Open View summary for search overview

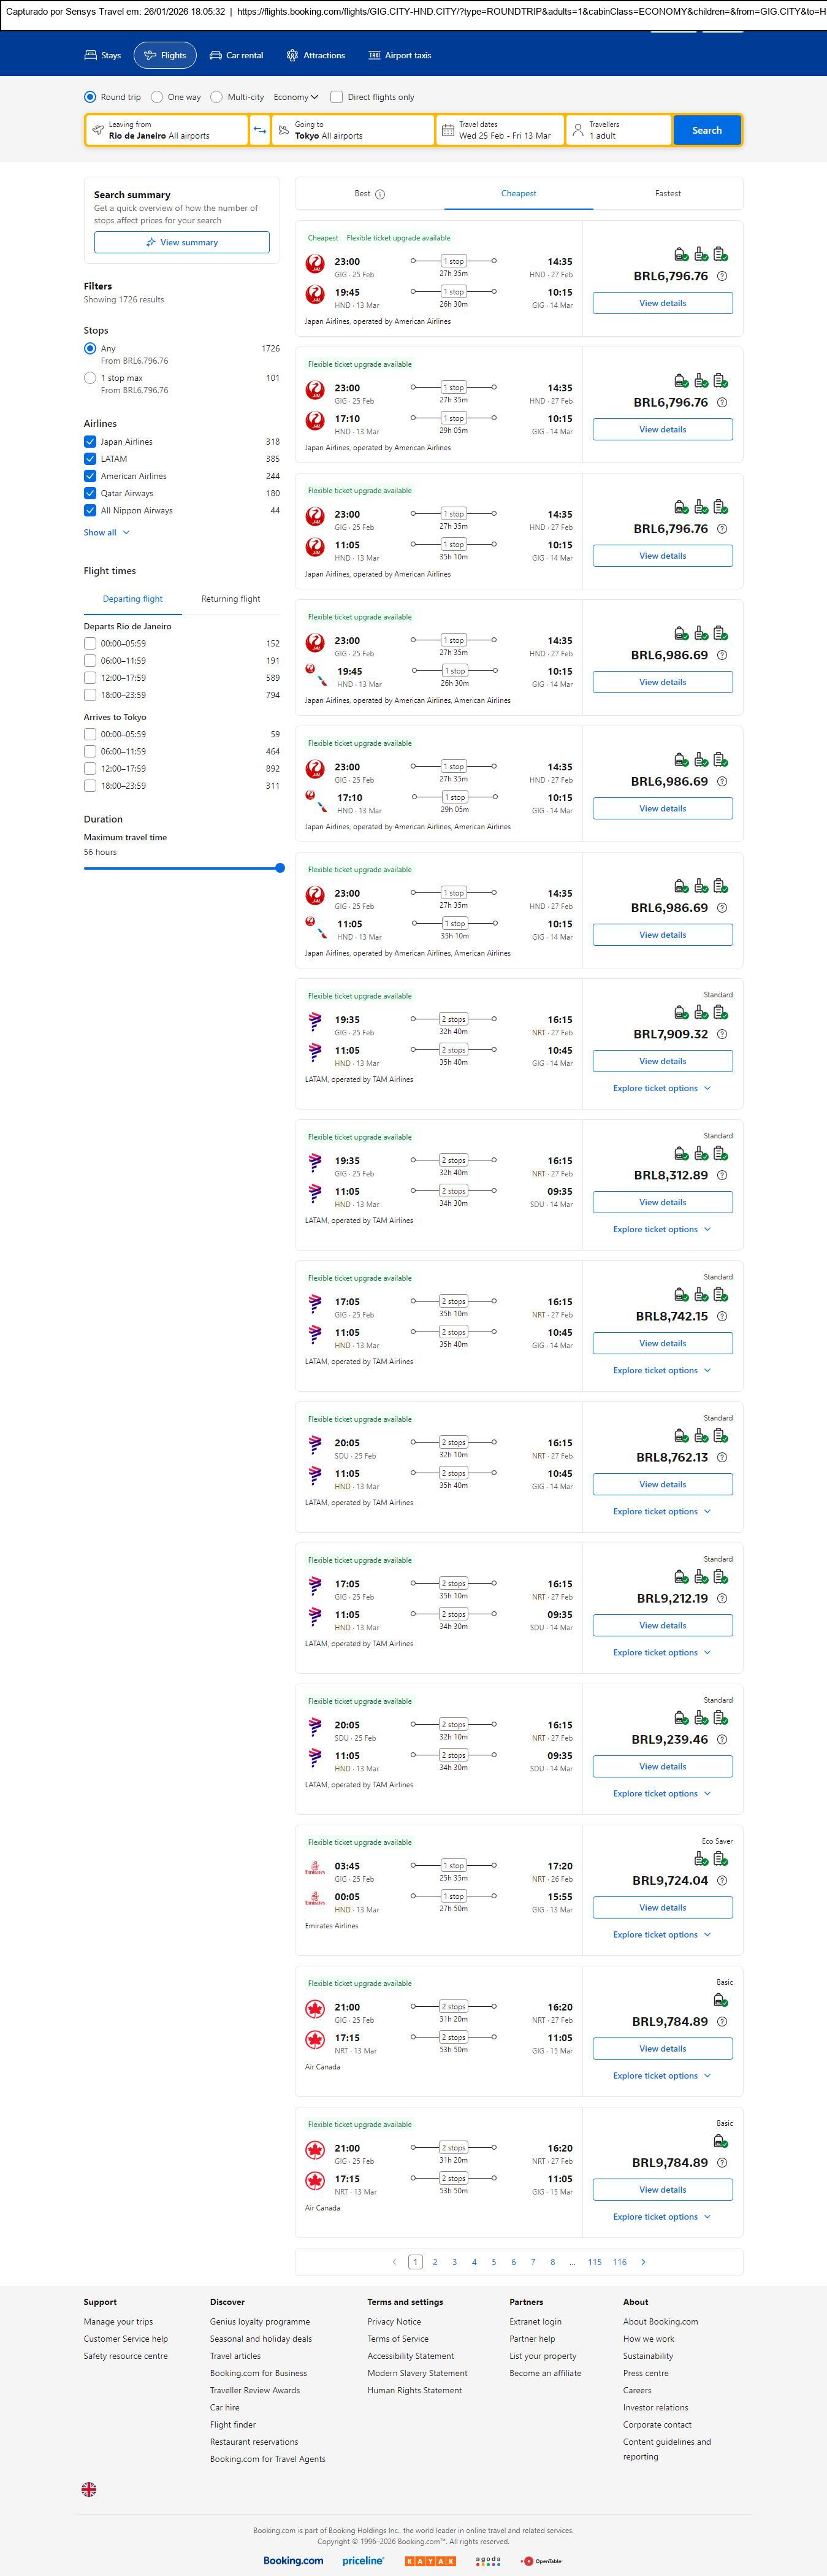(x=182, y=242)
